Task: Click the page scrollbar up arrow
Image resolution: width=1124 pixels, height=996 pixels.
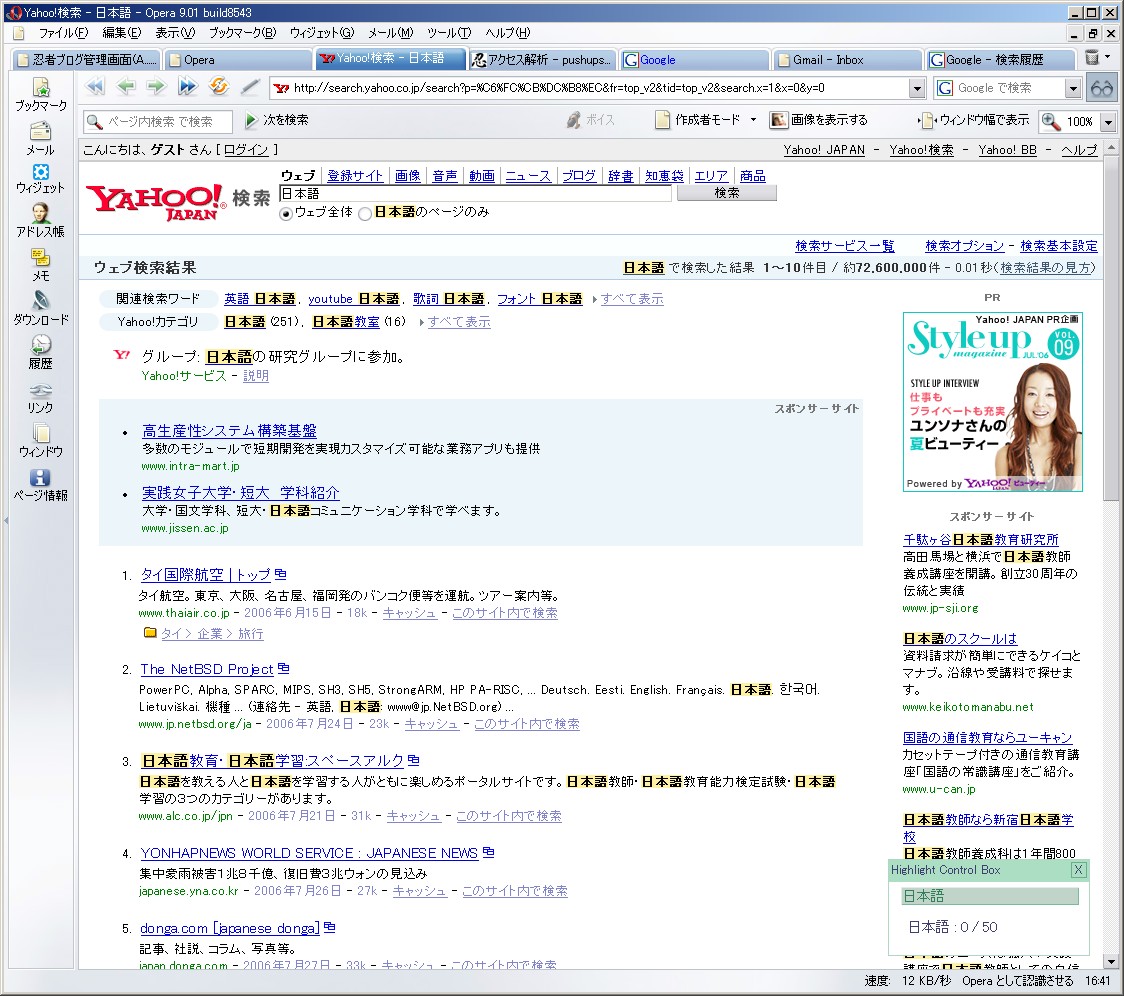Action: coord(1110,148)
